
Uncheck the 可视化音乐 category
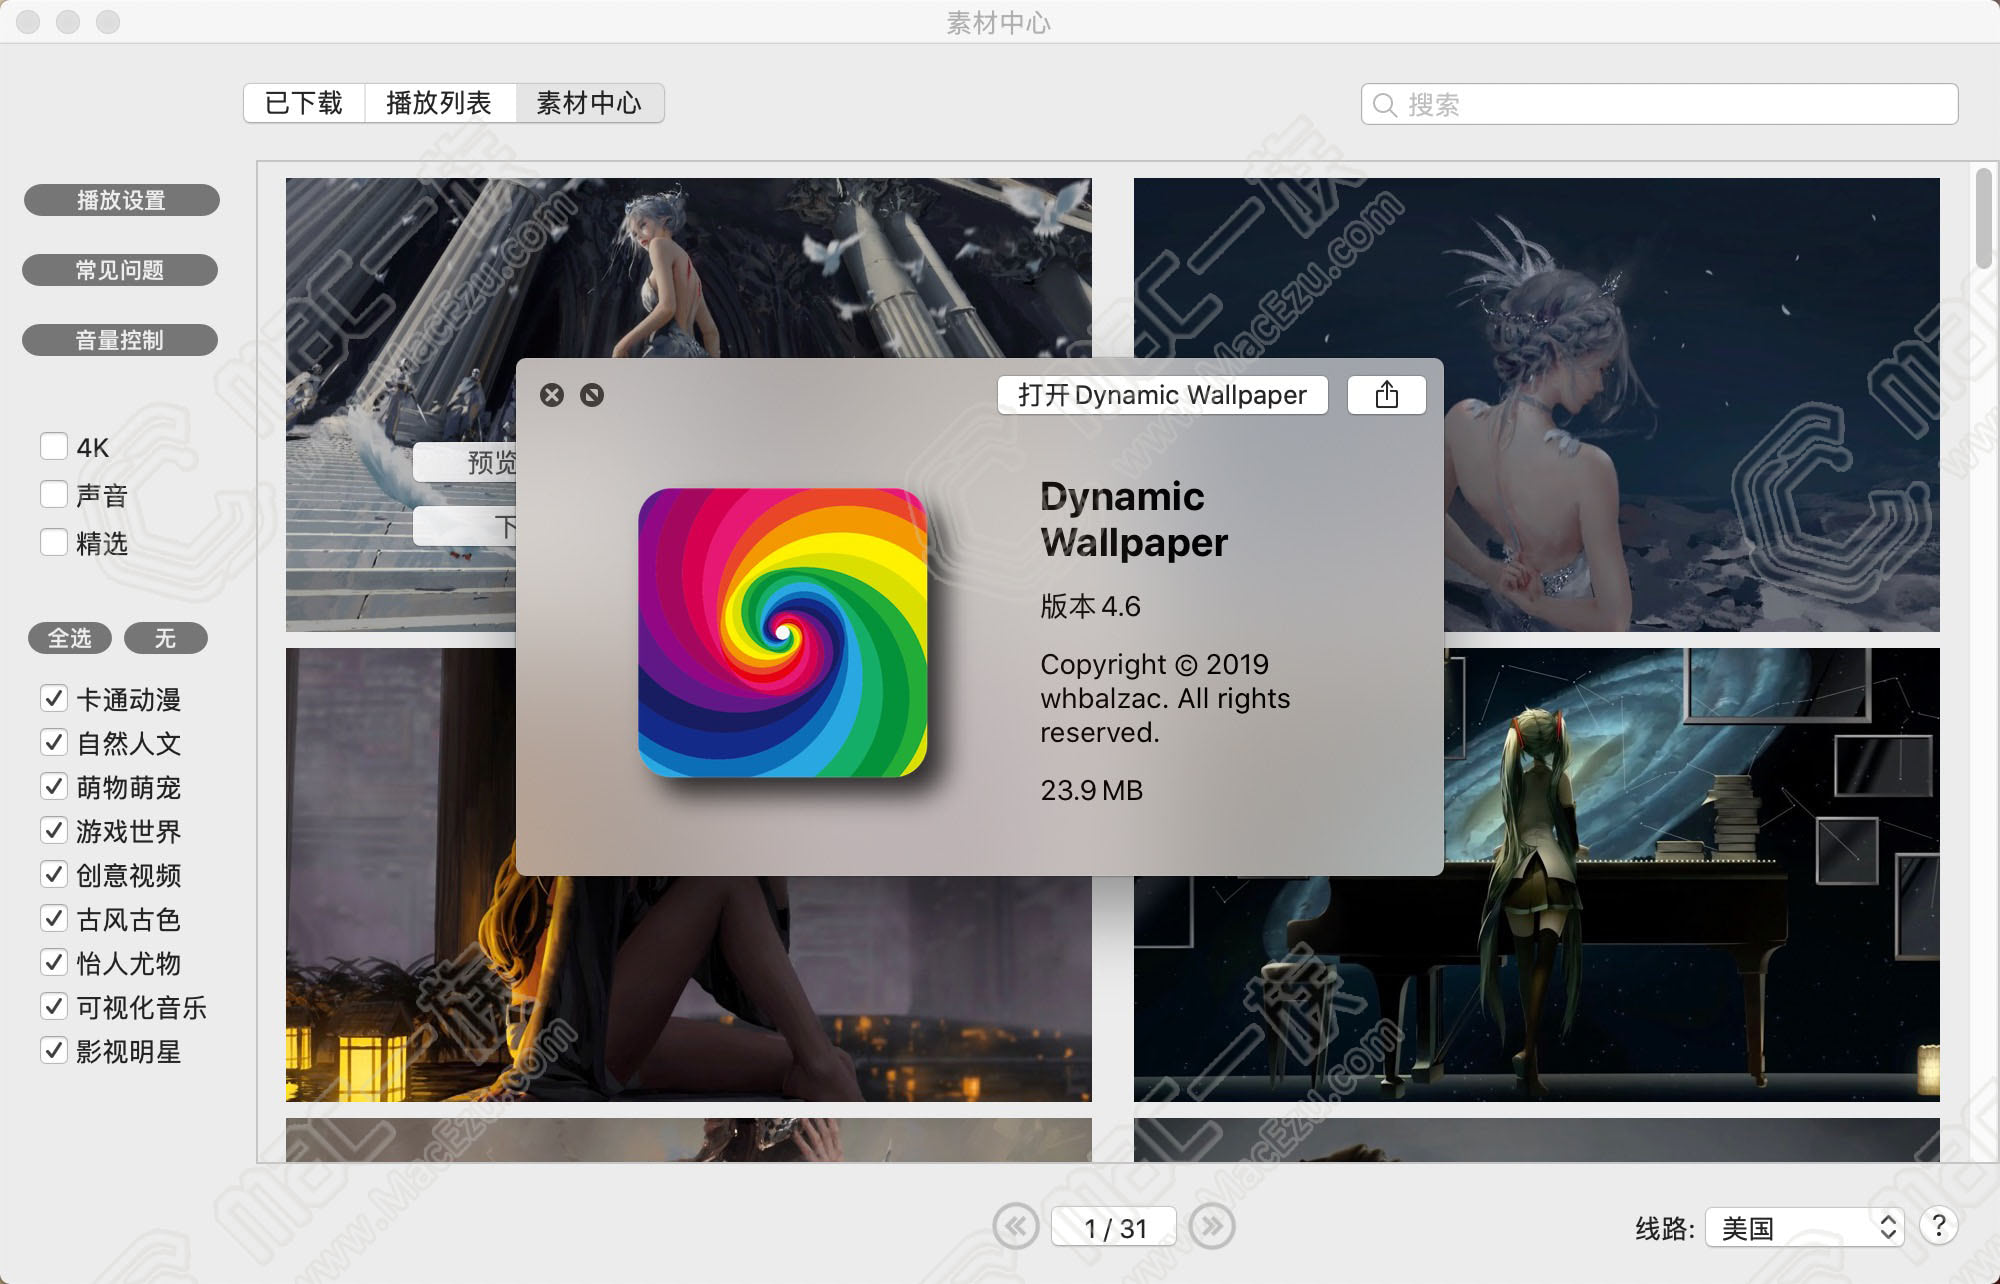[x=54, y=1006]
